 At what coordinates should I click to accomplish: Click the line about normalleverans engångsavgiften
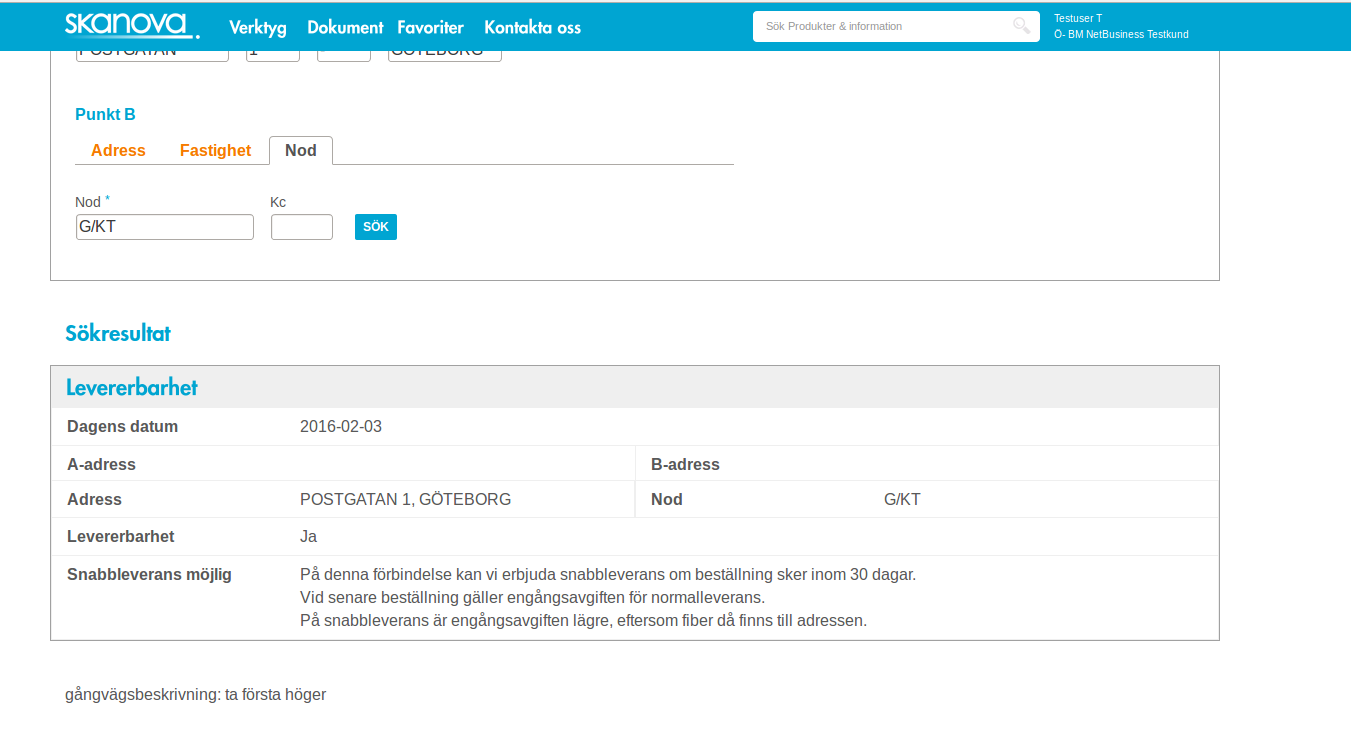[532, 598]
